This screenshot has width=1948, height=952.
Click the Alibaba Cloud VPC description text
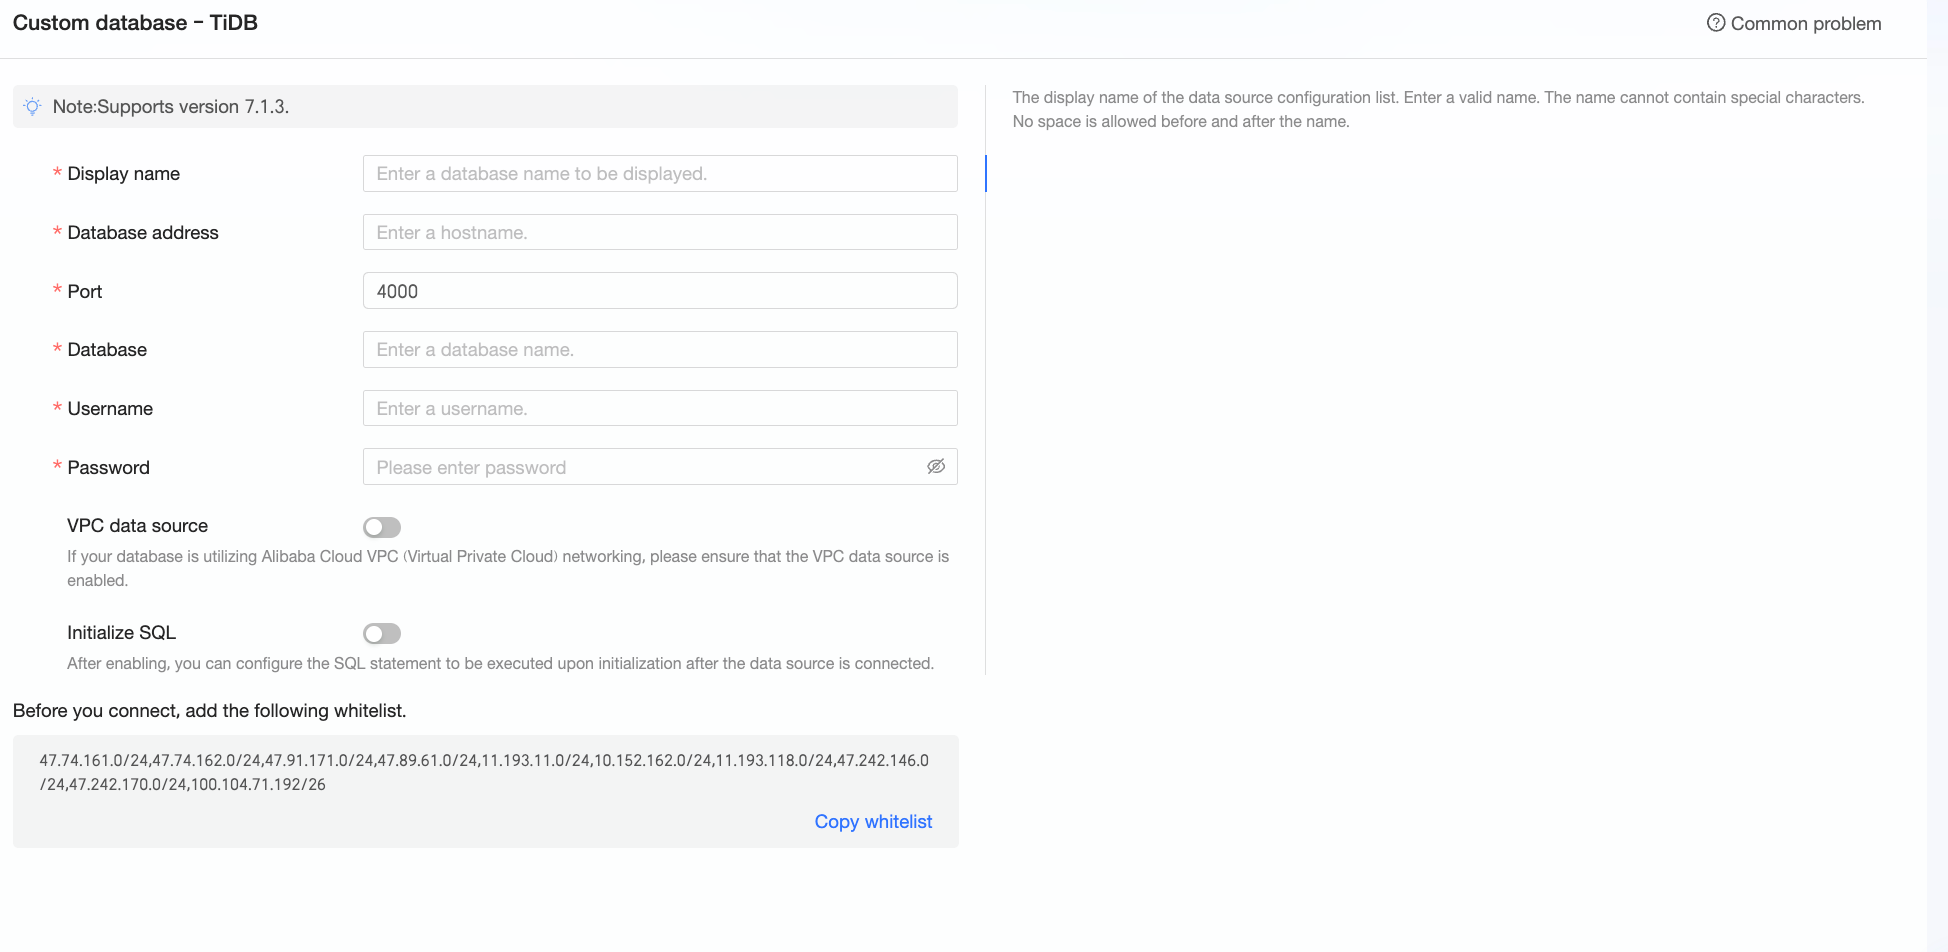508,568
